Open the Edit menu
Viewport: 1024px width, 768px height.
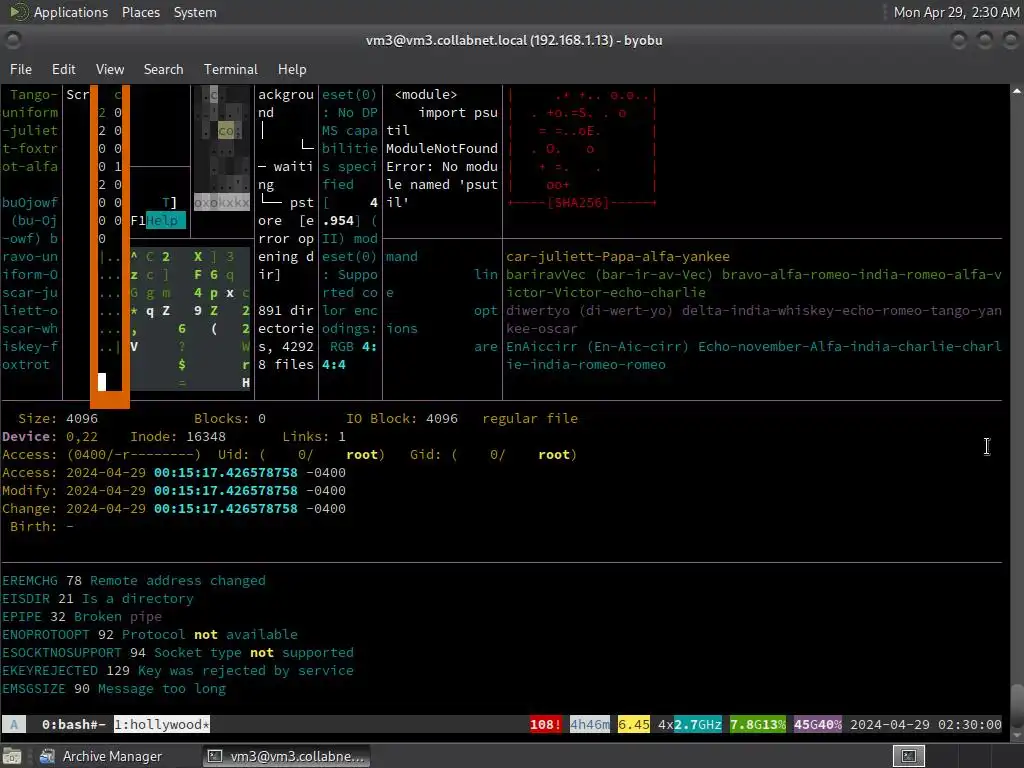[x=63, y=69]
